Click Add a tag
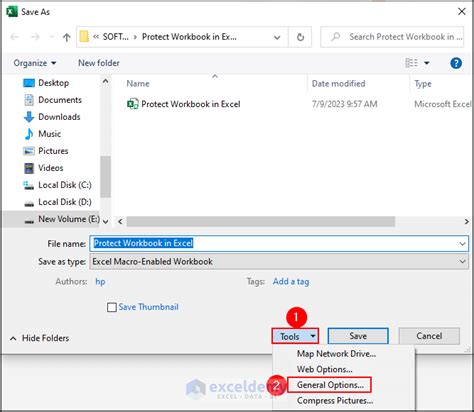This screenshot has height=412, width=474. [x=291, y=282]
